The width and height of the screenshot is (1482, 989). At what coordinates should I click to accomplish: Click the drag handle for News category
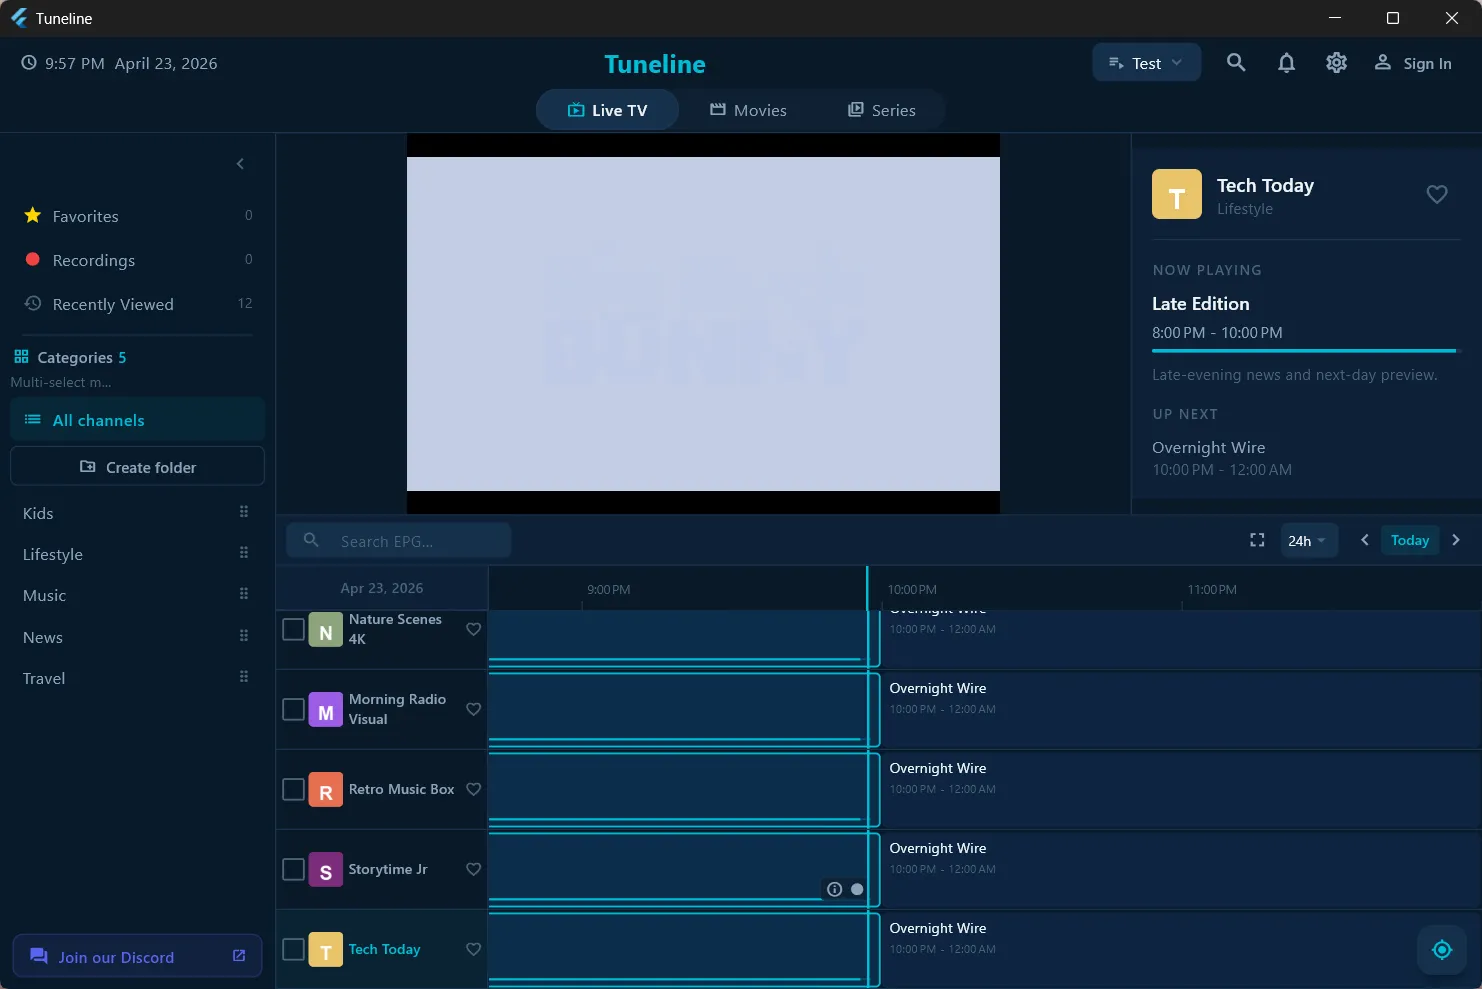244,636
